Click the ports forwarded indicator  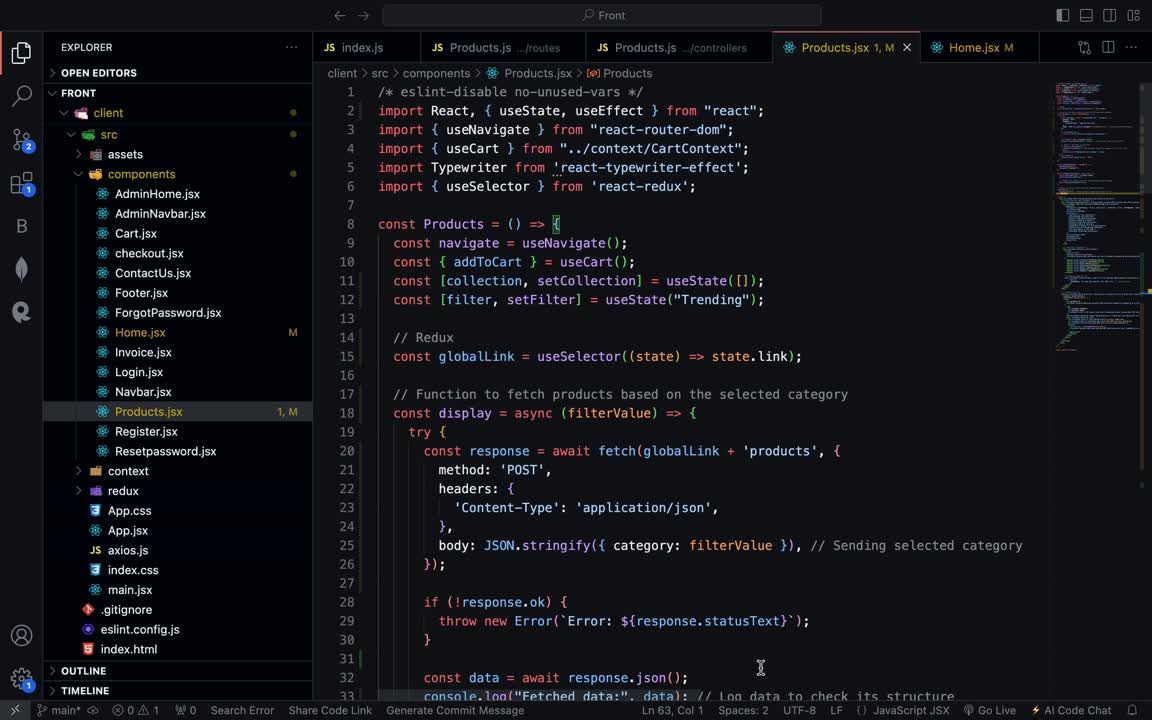coord(185,710)
